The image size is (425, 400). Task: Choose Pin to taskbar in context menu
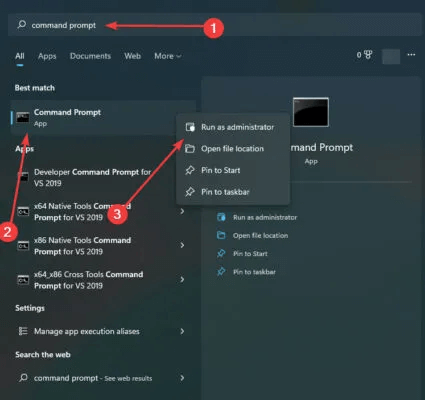(225, 192)
